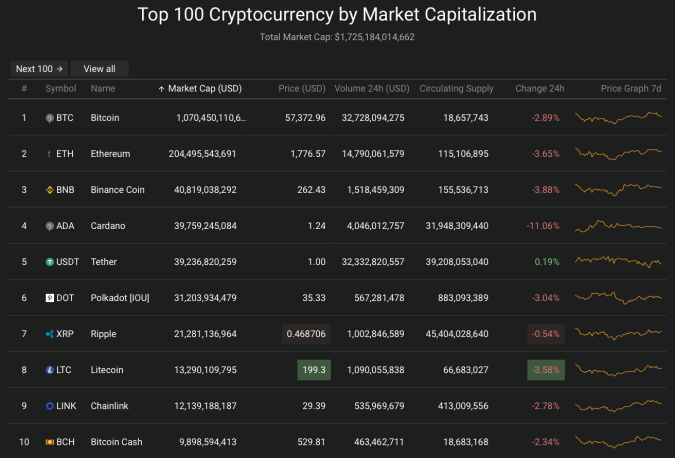
Task: Click Tether's 0.19% change value
Action: (547, 262)
